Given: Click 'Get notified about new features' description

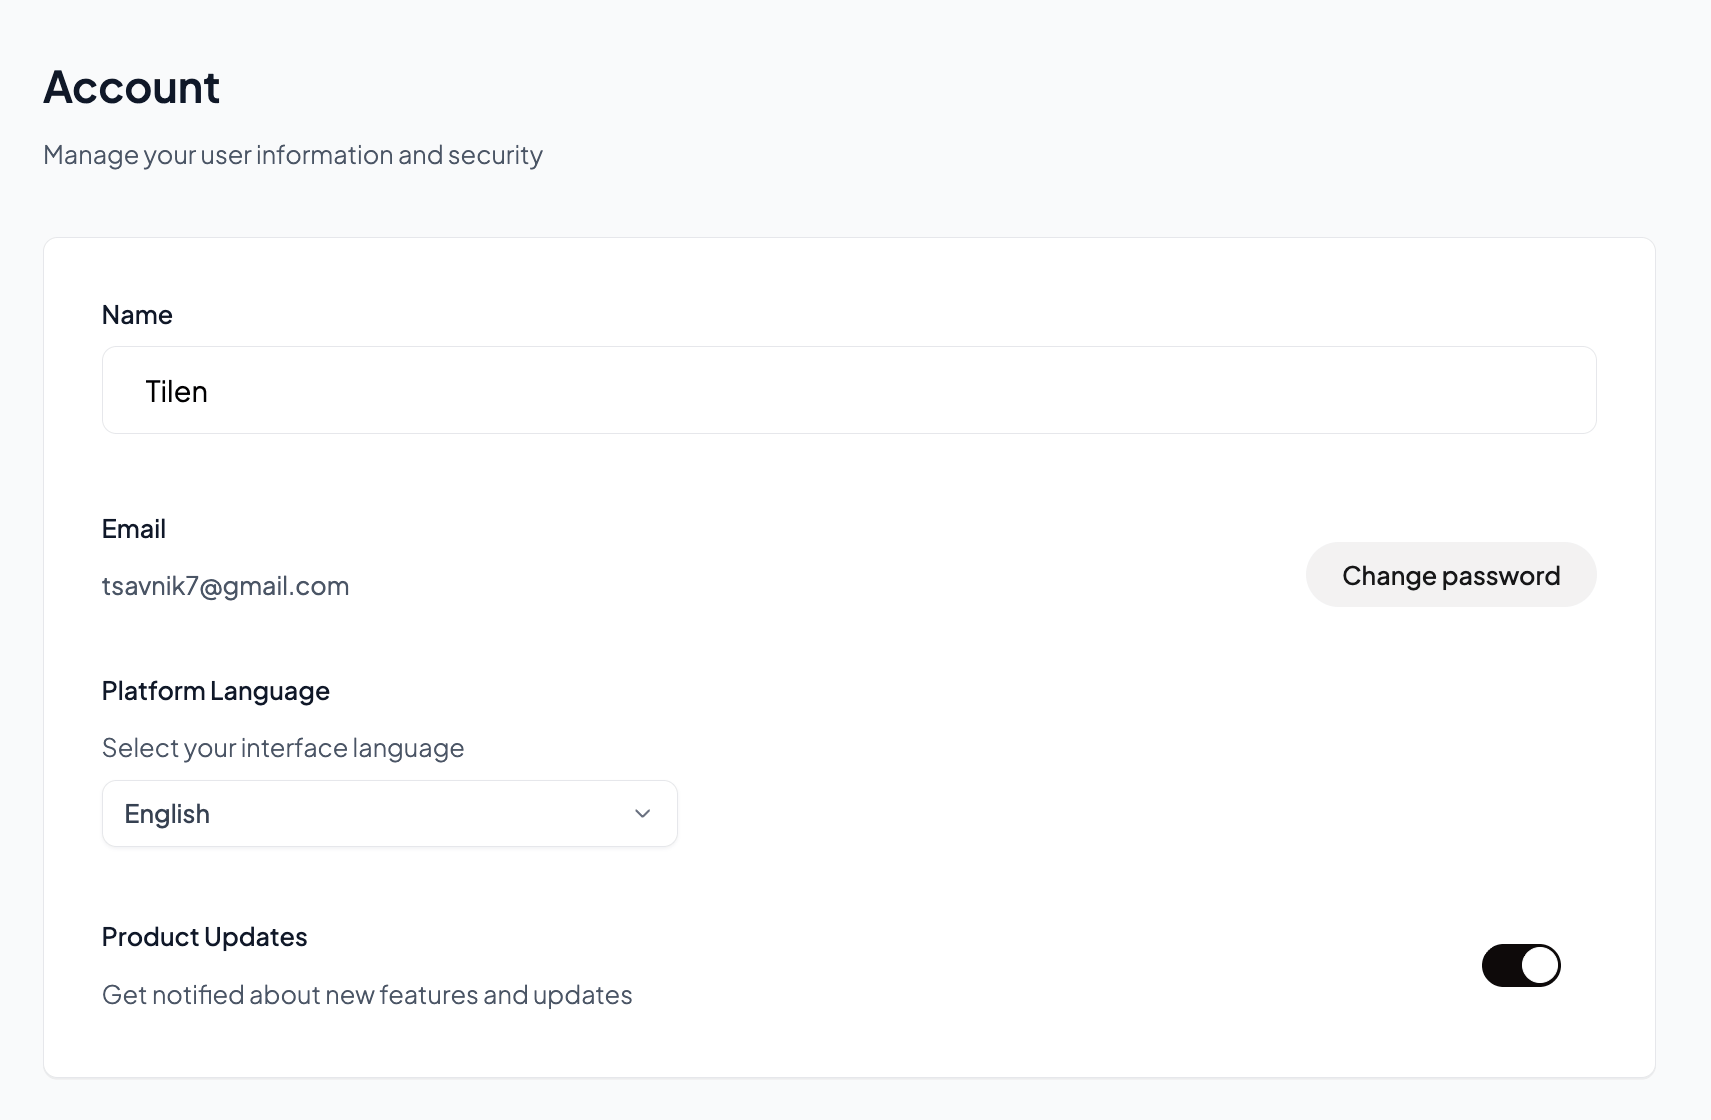Looking at the screenshot, I should pyautogui.click(x=367, y=995).
